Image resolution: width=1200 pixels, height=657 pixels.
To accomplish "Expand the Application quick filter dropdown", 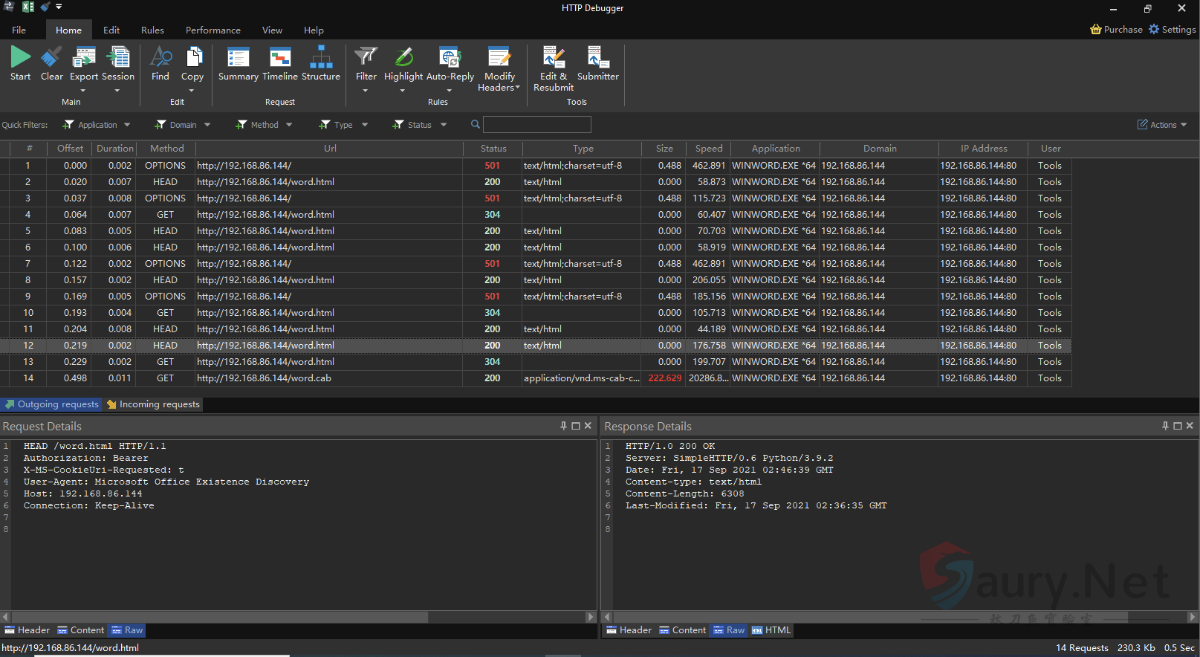I will click(97, 125).
